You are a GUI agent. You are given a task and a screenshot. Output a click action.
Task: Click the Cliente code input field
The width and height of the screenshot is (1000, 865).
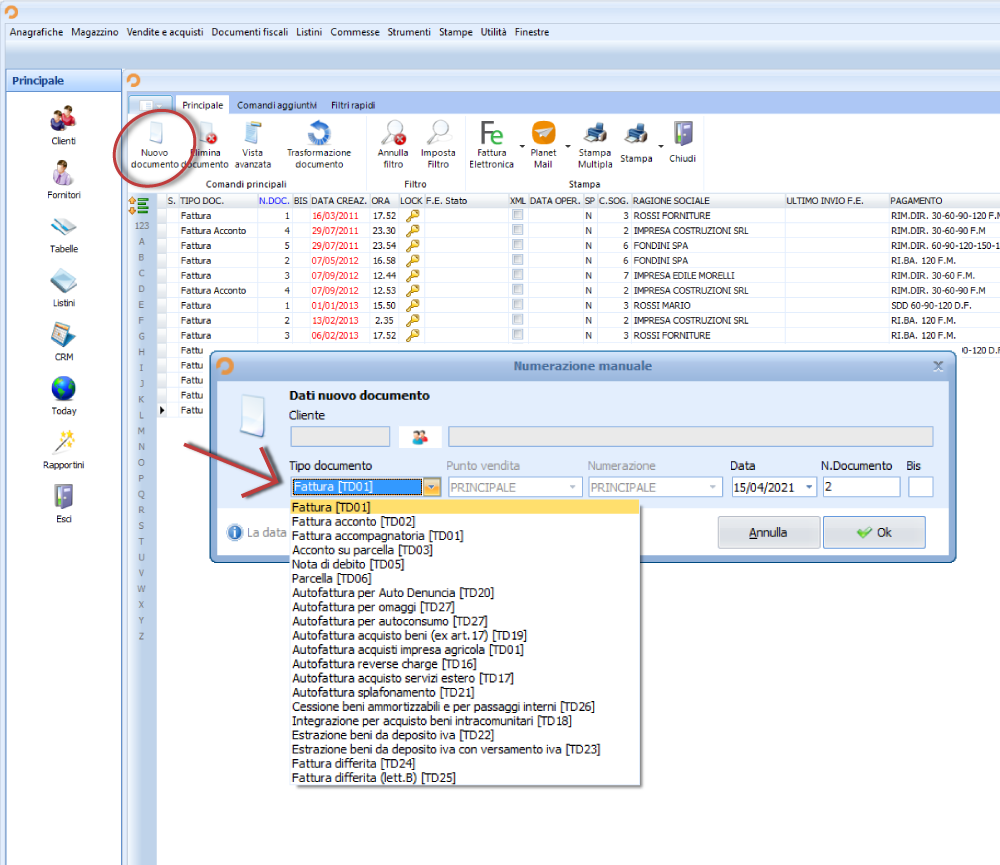[340, 437]
